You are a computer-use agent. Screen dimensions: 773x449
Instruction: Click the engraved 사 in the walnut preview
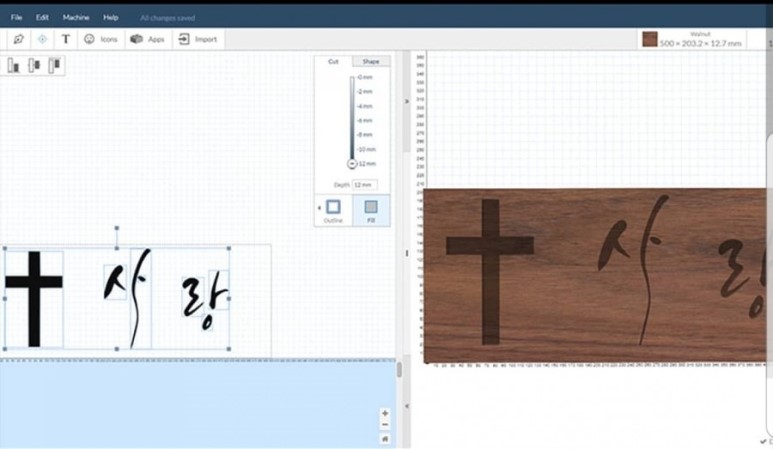[632, 270]
